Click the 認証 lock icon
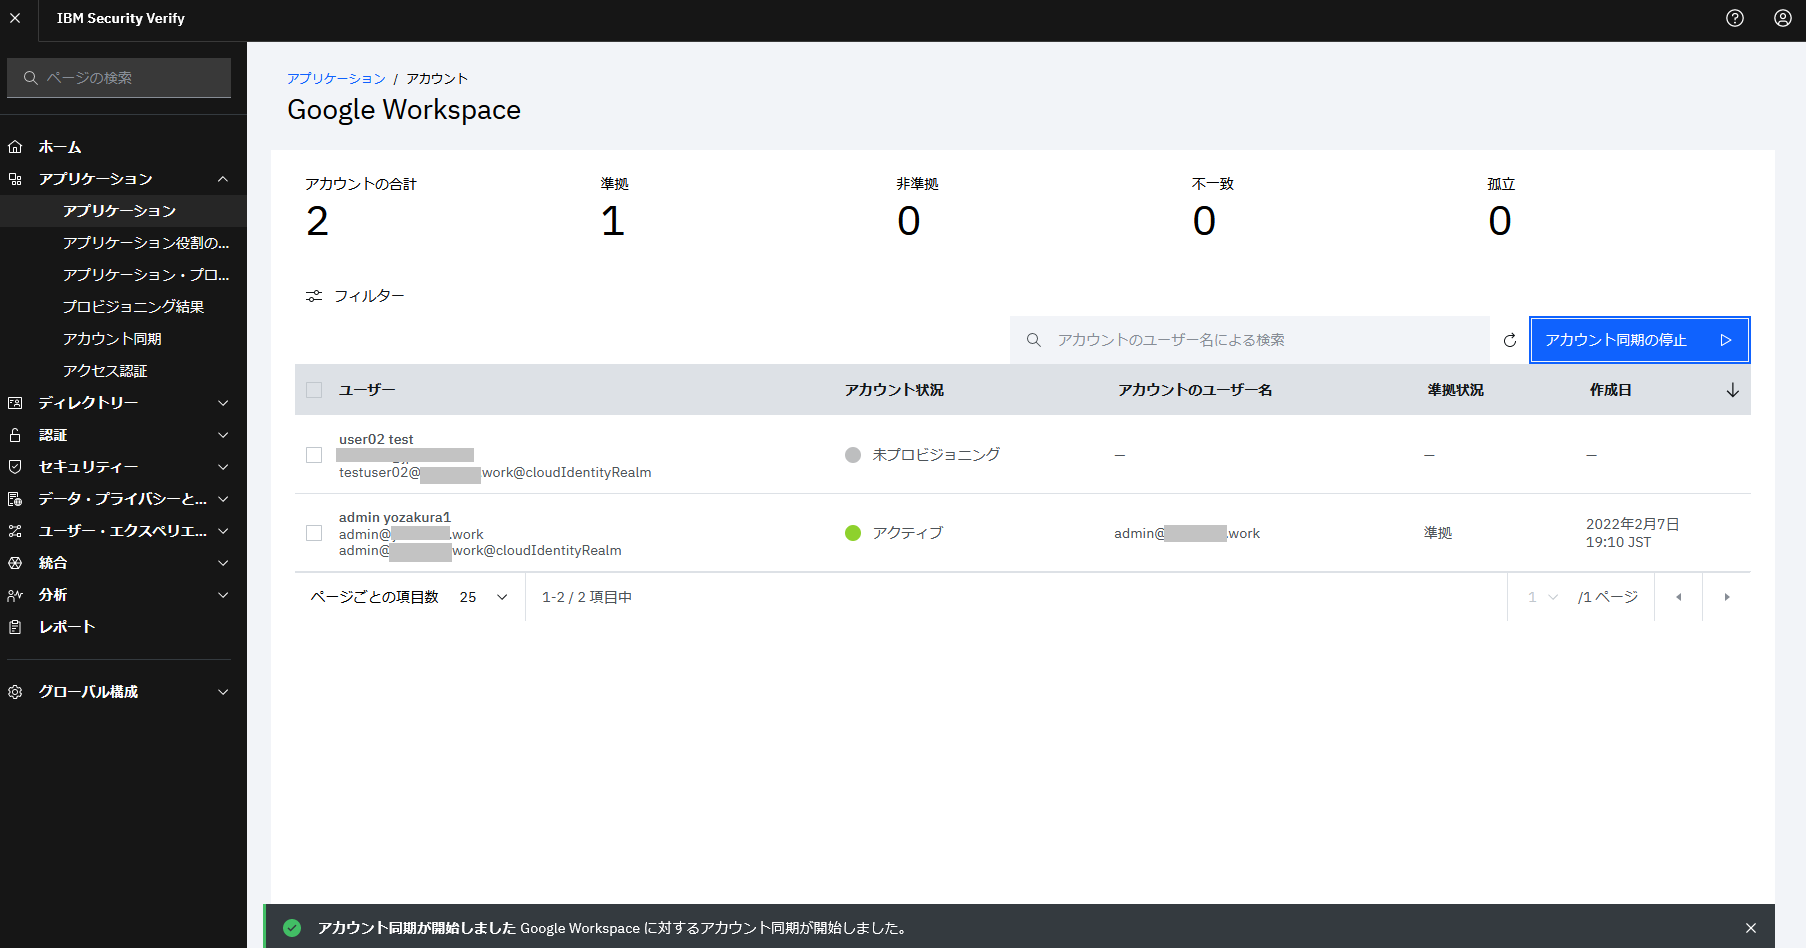Image resolution: width=1806 pixels, height=948 pixels. [15, 435]
